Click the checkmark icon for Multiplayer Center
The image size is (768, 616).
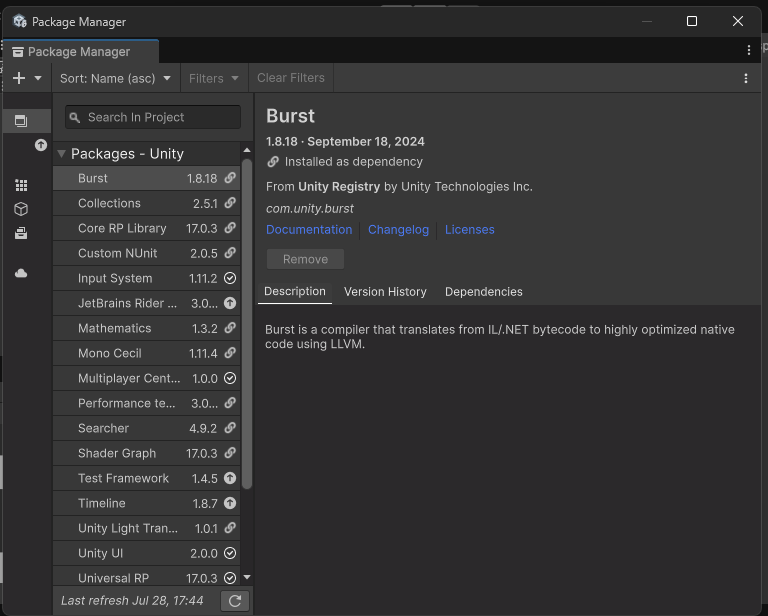pos(230,378)
